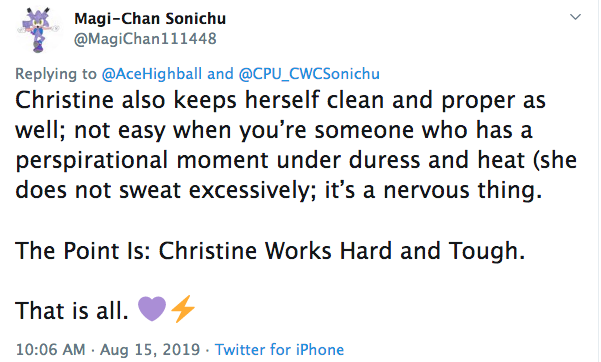
Task: Click the gray 'Replying to' label
Action: 56,74
